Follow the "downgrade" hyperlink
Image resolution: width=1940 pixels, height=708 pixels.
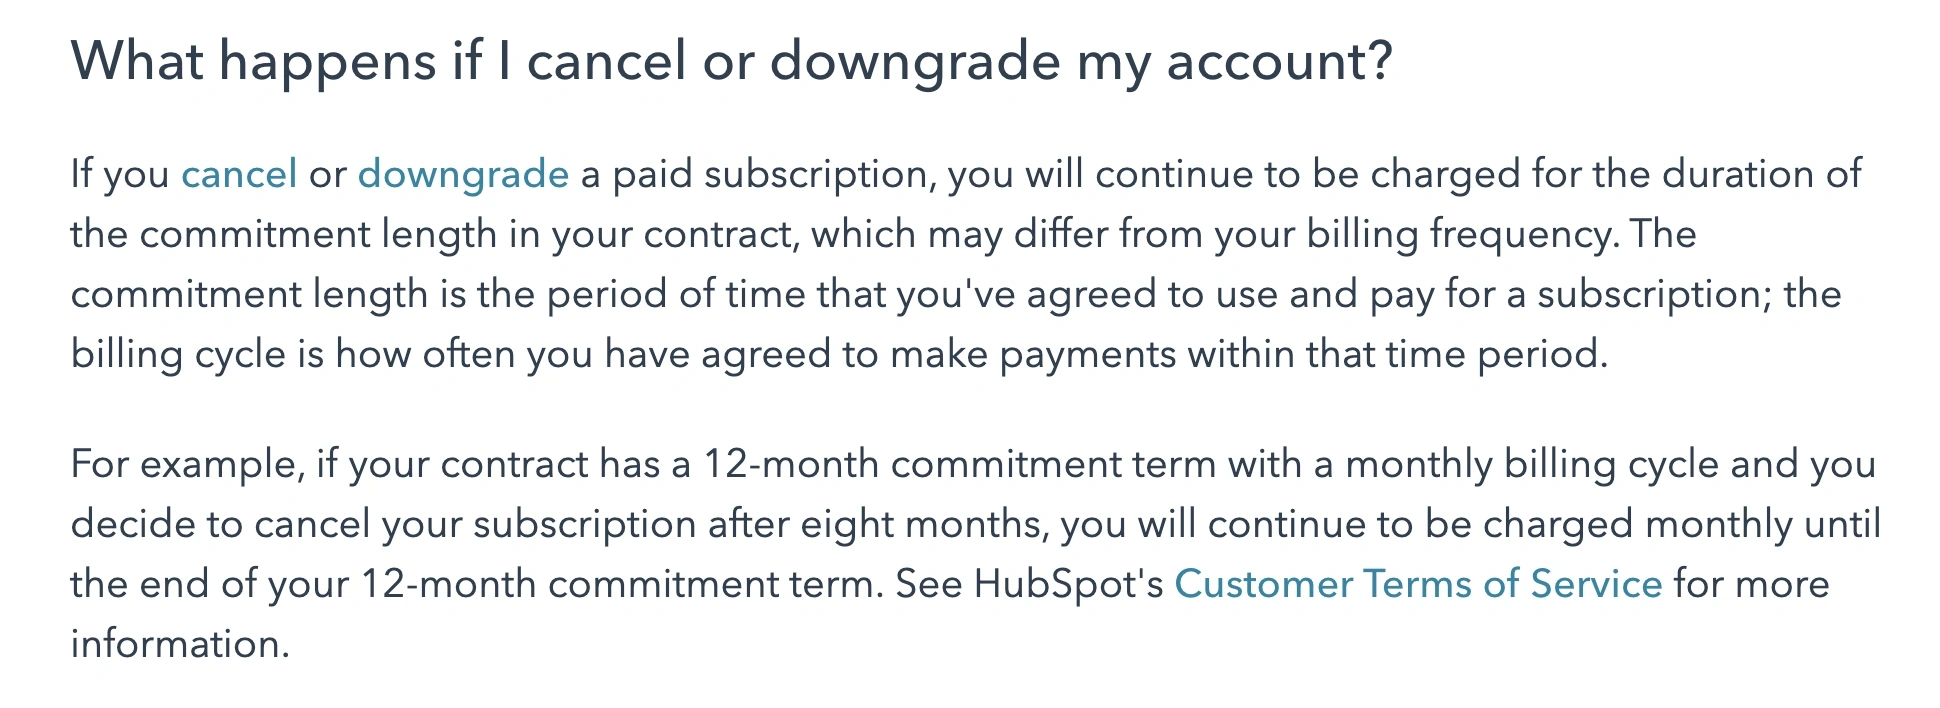click(x=463, y=175)
